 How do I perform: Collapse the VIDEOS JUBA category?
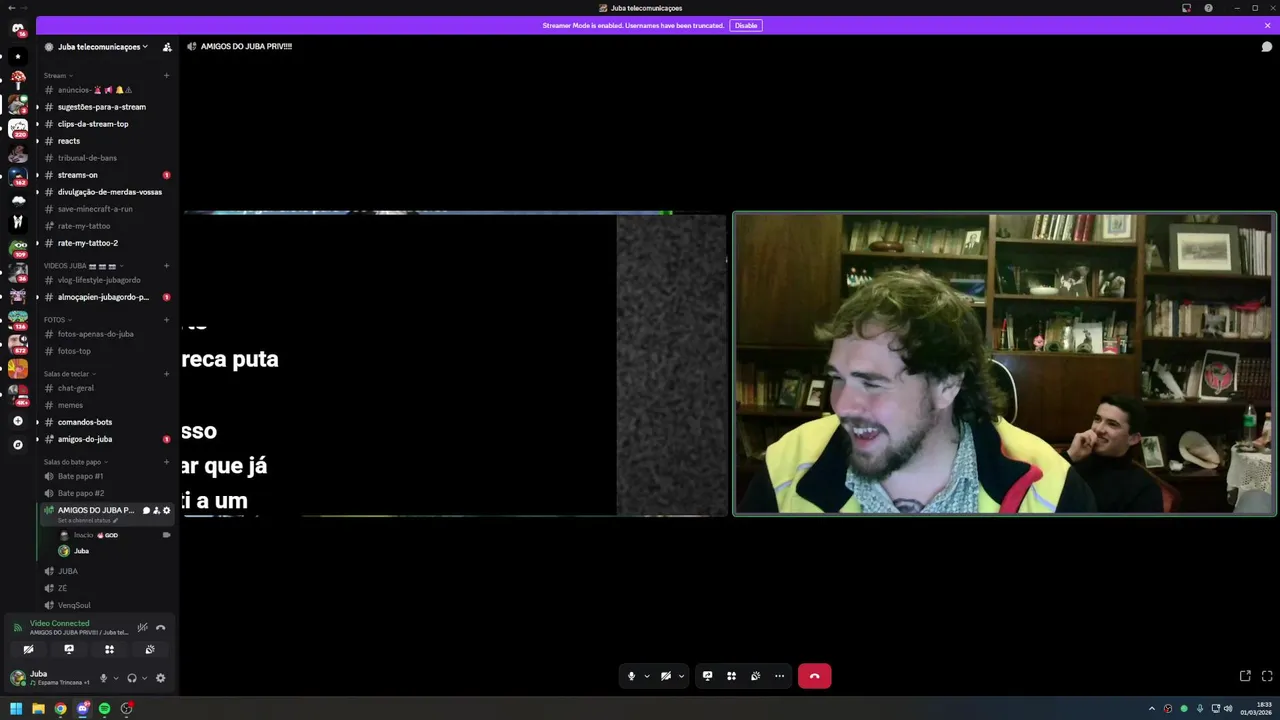[x=82, y=266]
